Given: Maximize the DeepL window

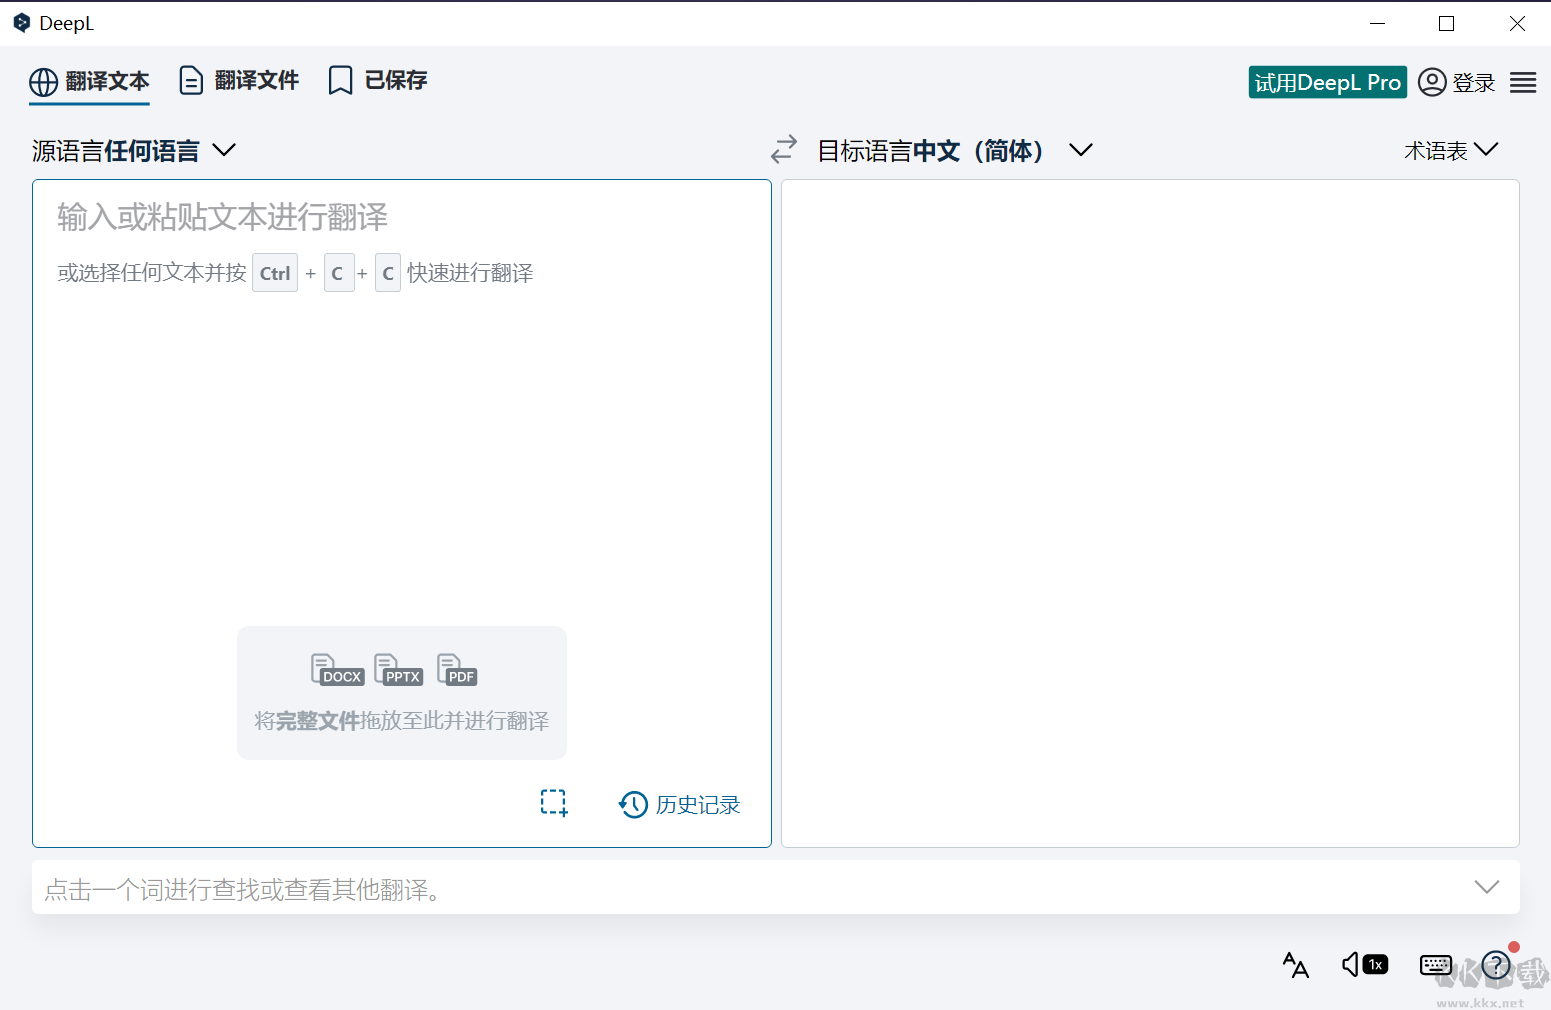Looking at the screenshot, I should point(1446,23).
